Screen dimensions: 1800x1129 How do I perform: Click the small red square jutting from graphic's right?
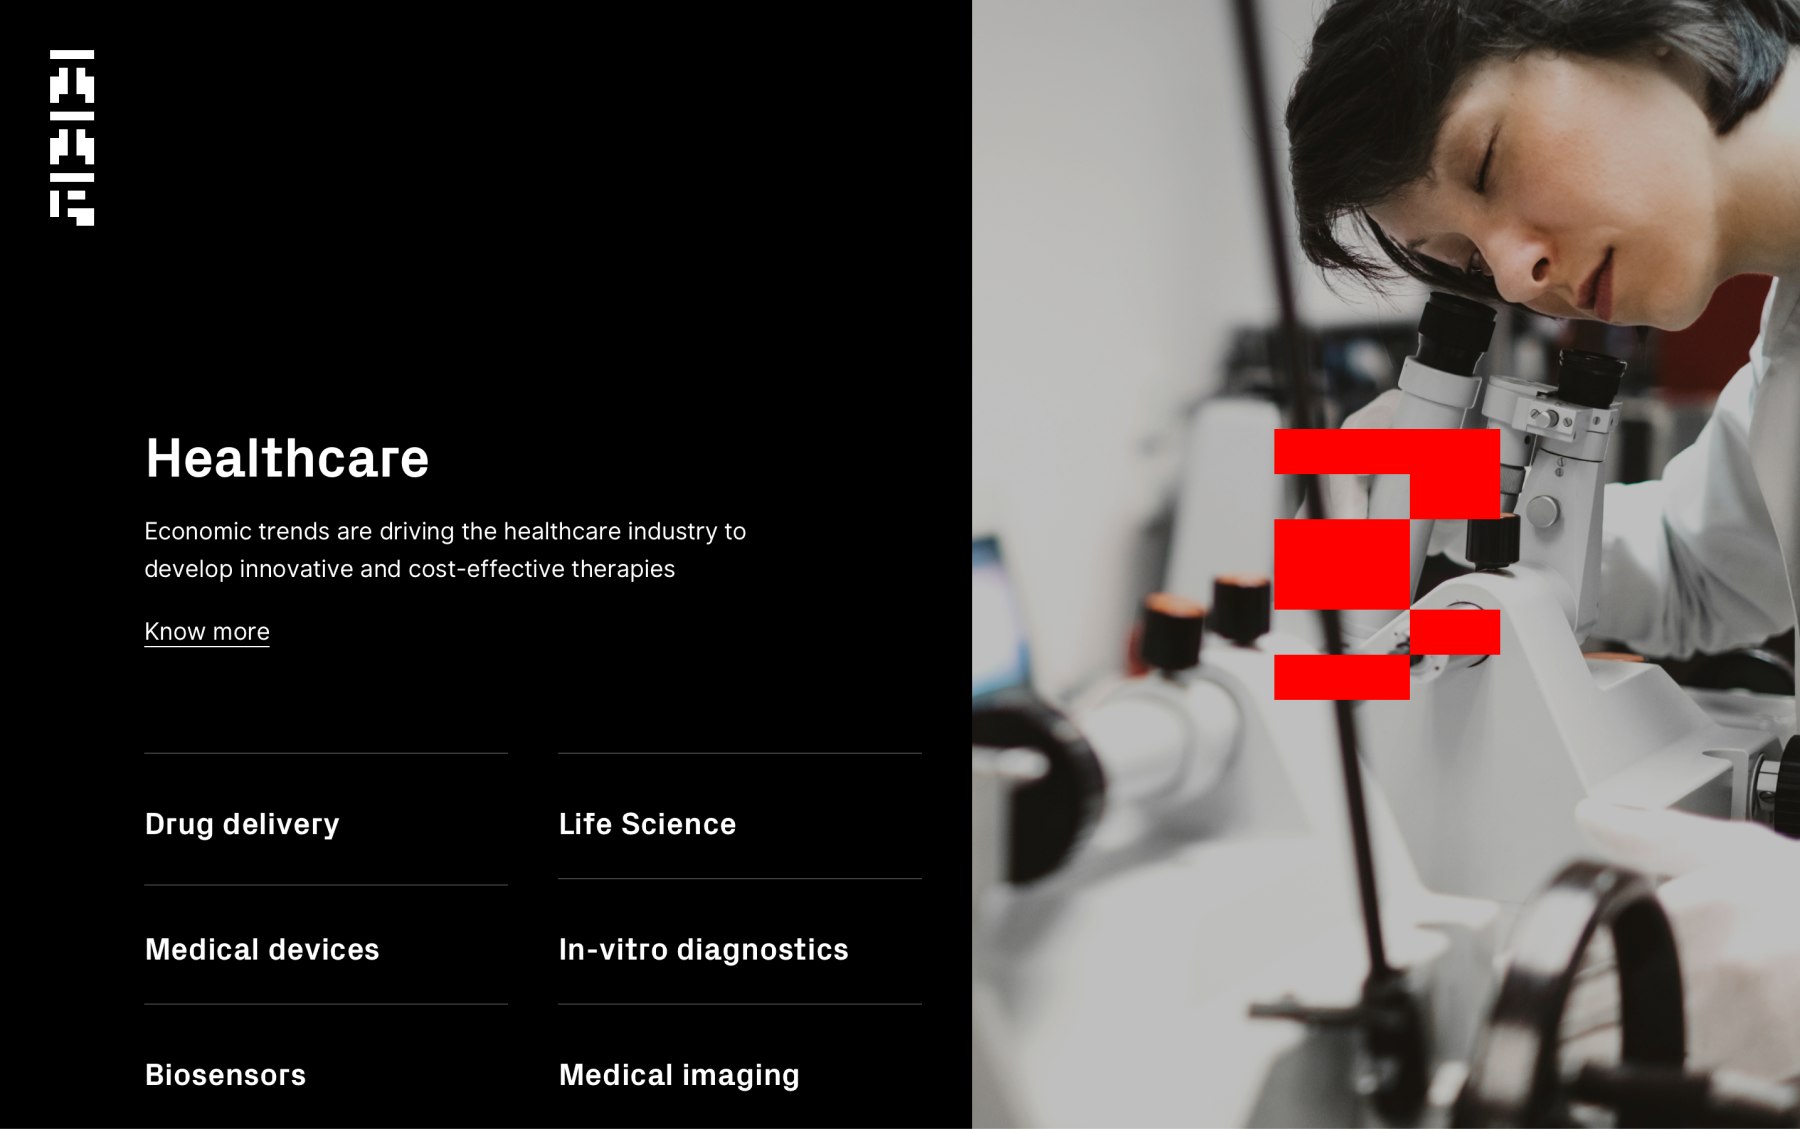(x=1455, y=632)
